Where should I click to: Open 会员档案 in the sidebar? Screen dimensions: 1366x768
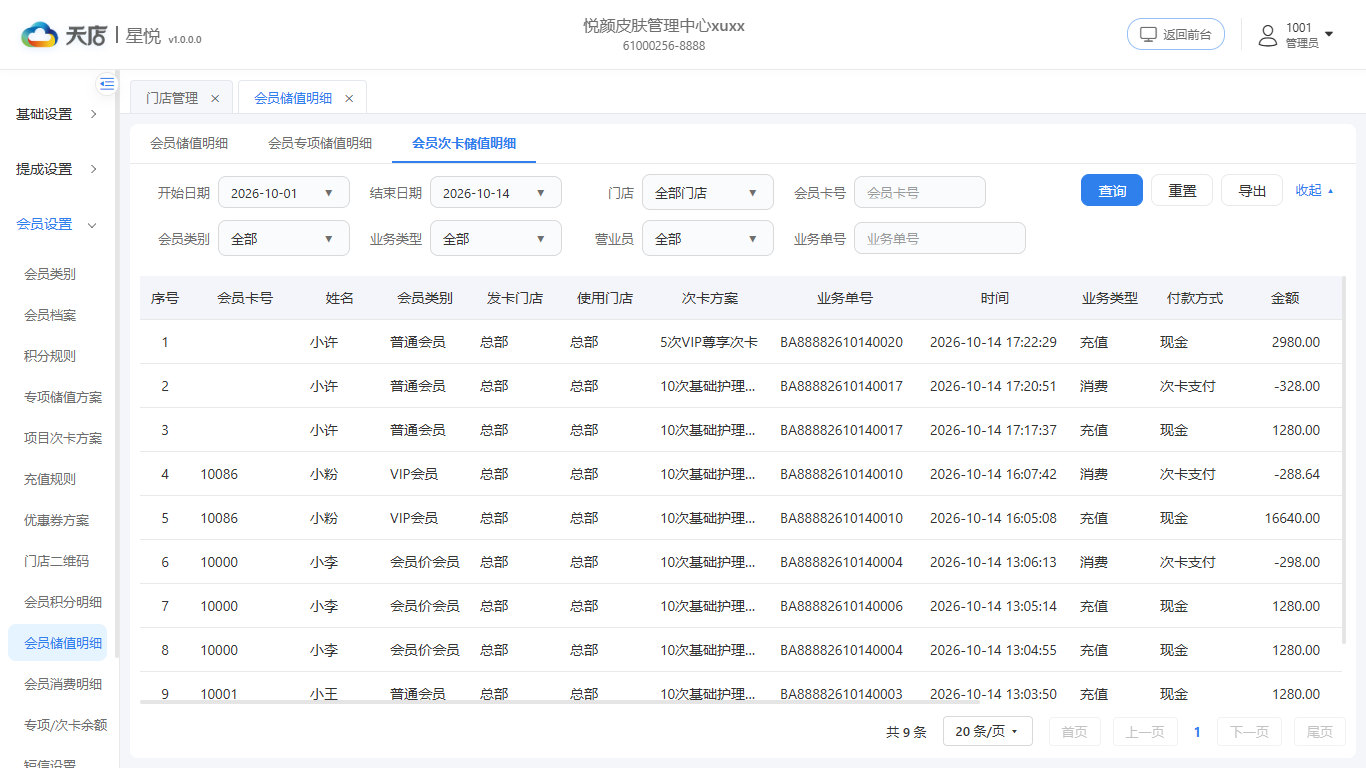[50, 315]
